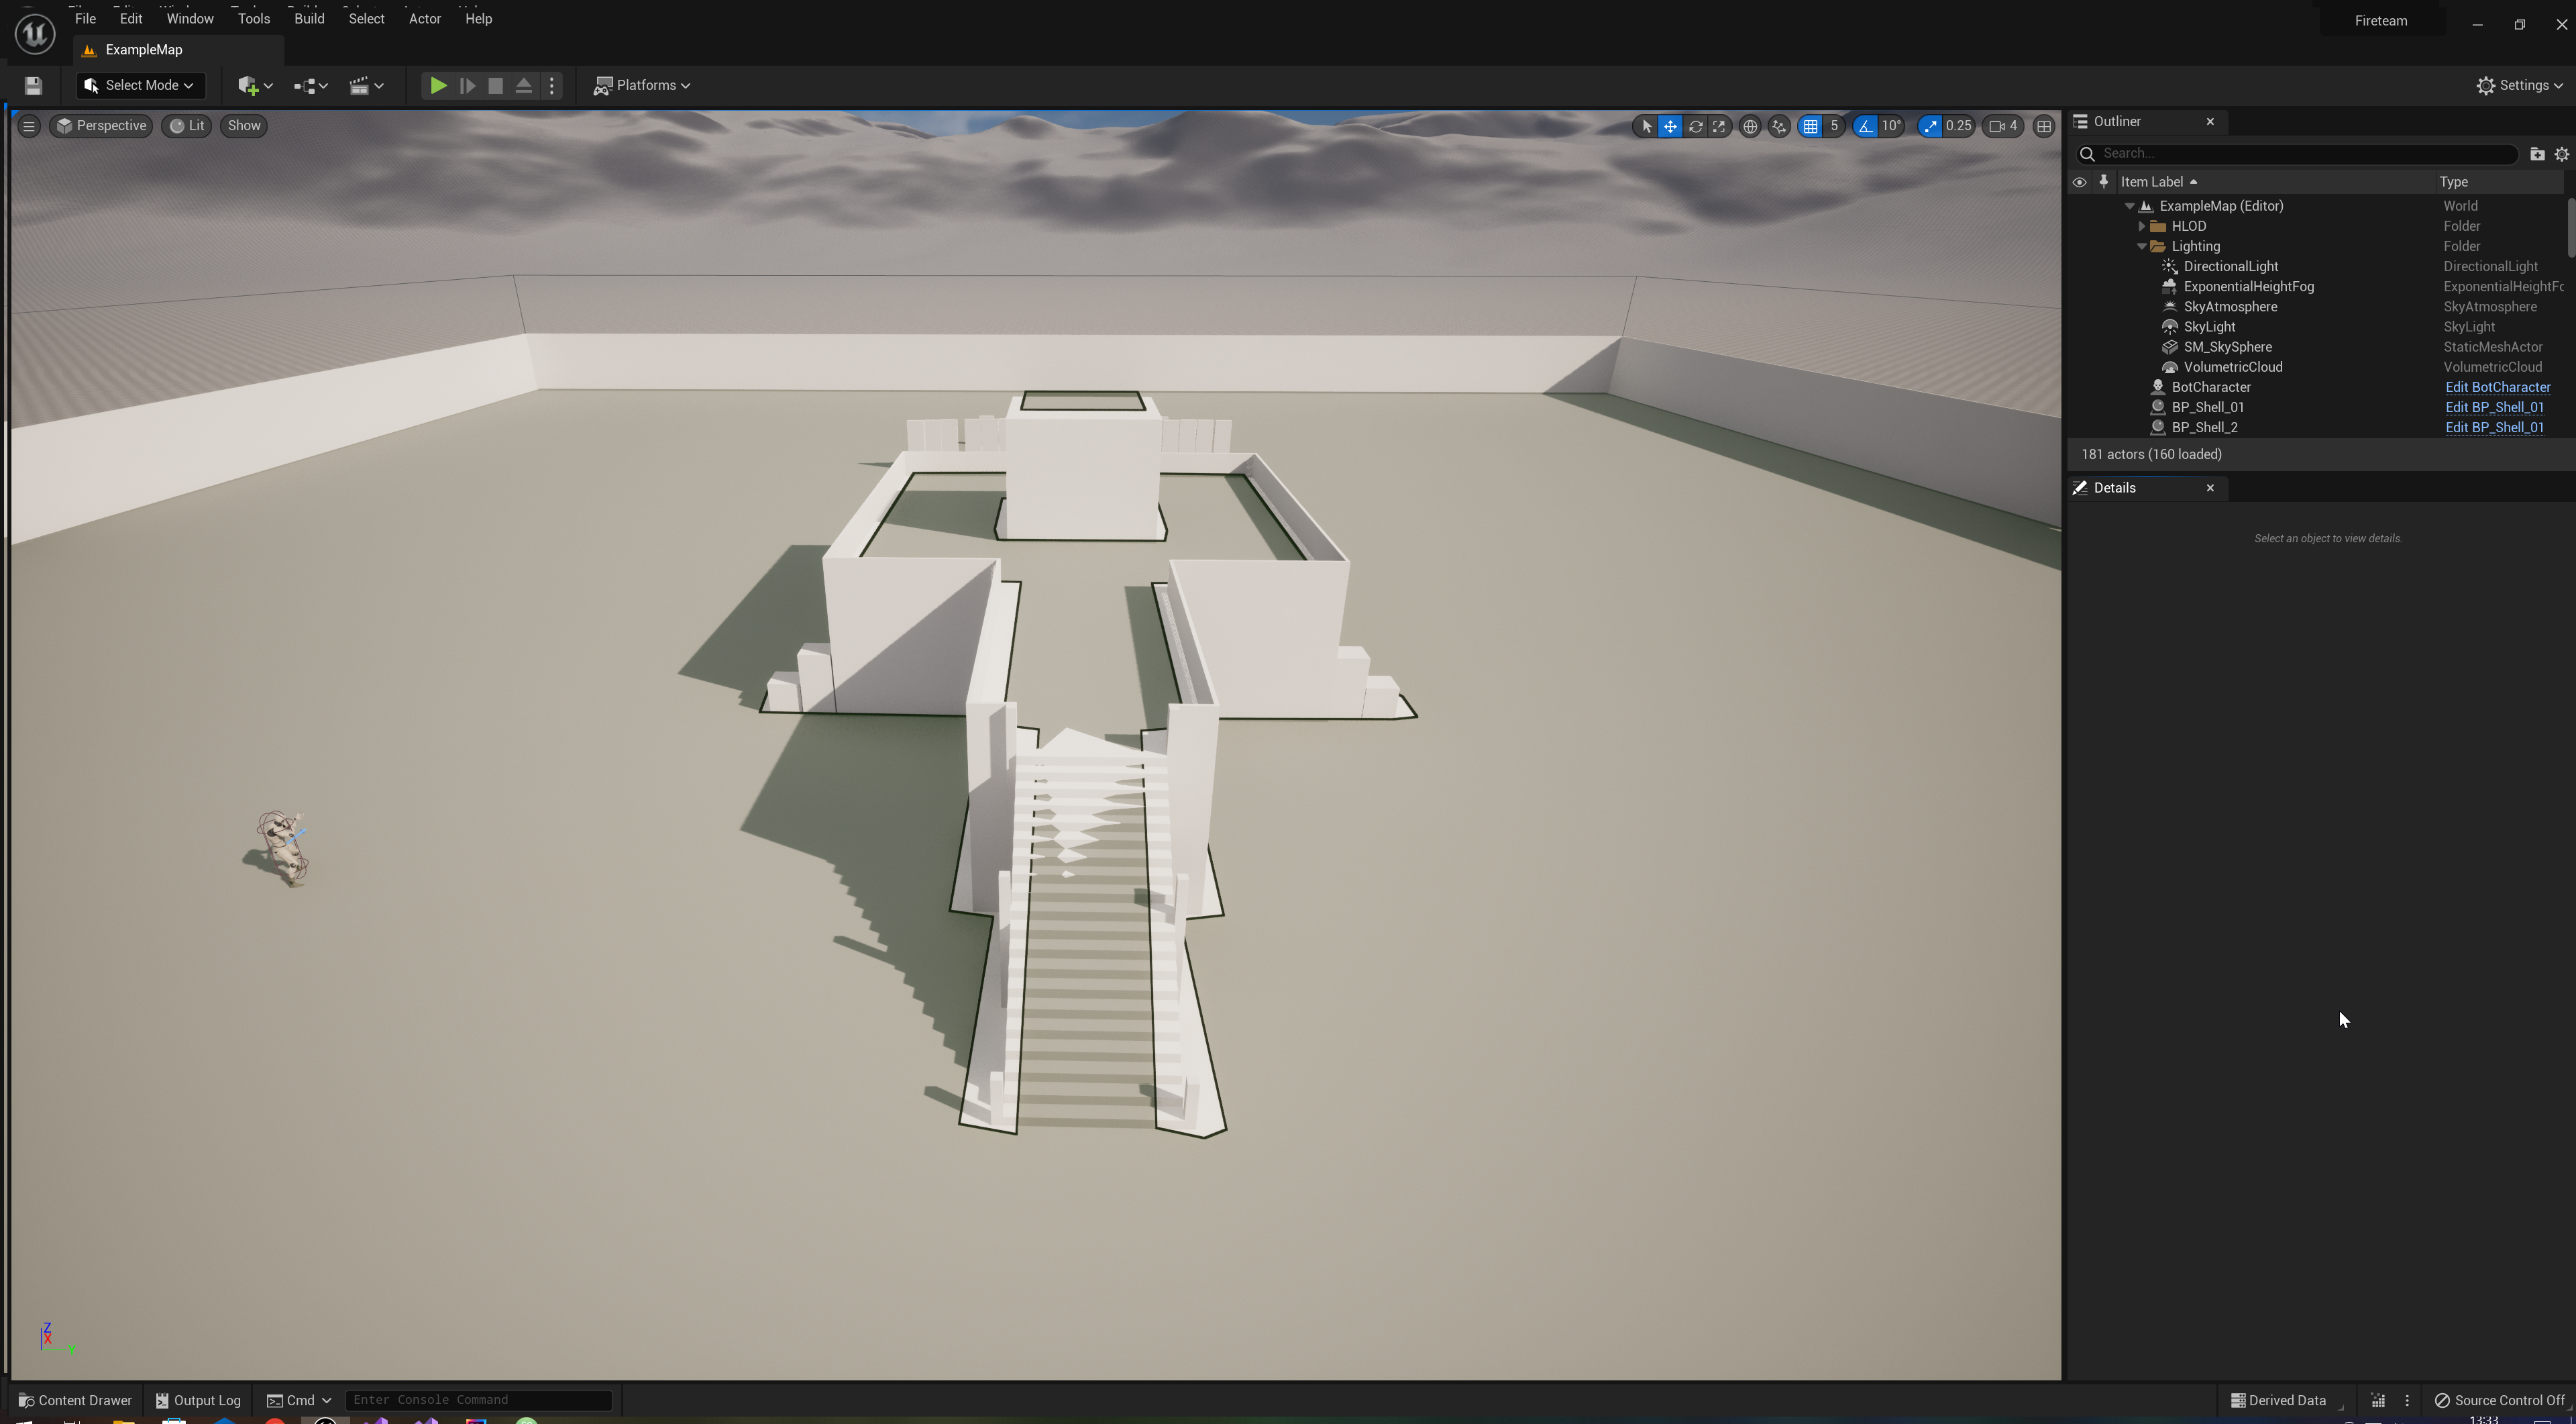Adjust the camera speed setting 4

pyautogui.click(x=2003, y=126)
